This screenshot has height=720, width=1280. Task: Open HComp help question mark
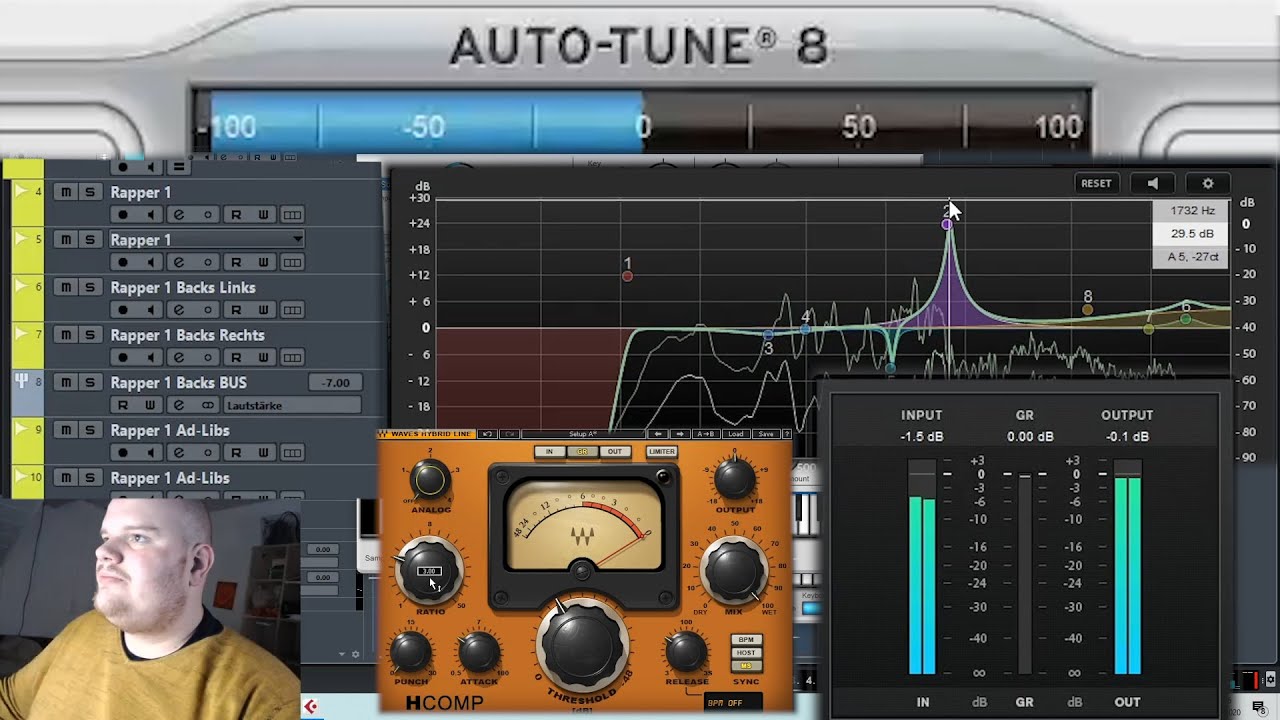(x=787, y=434)
